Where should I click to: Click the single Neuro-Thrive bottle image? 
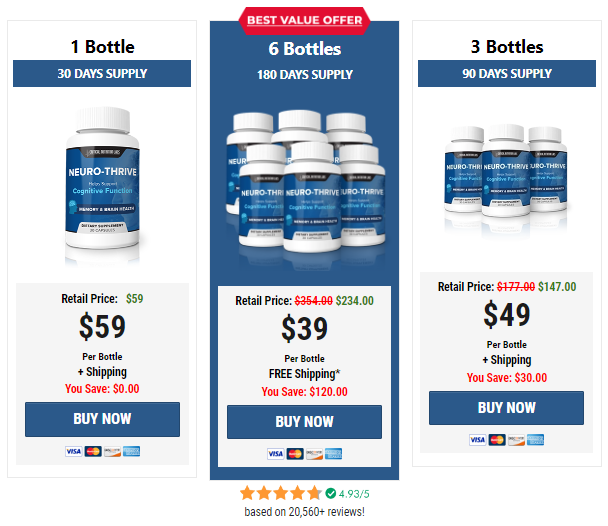click(102, 182)
